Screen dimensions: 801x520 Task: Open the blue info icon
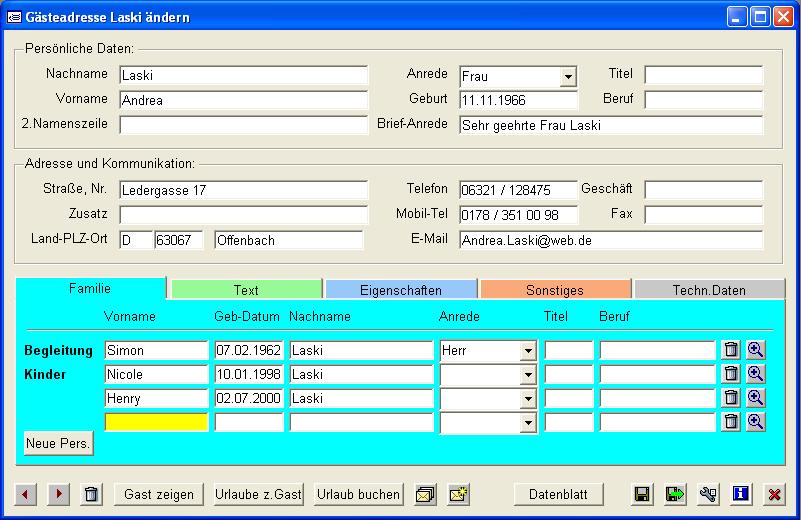[741, 494]
